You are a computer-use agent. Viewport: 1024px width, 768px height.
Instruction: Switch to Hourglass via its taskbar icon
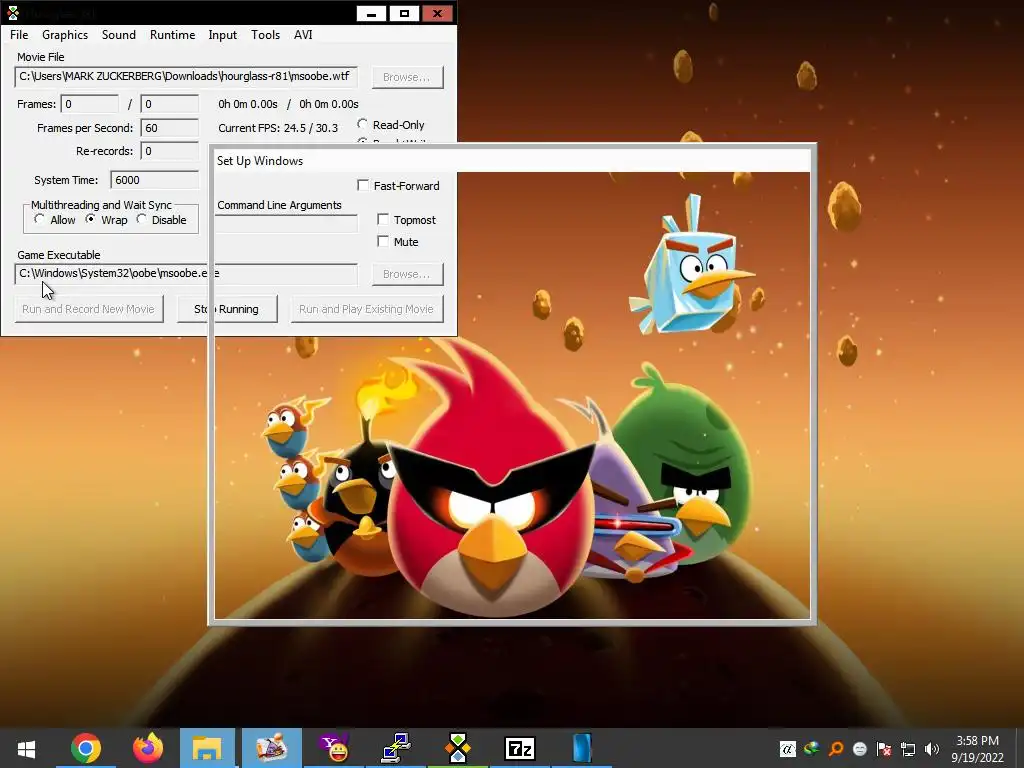click(458, 748)
